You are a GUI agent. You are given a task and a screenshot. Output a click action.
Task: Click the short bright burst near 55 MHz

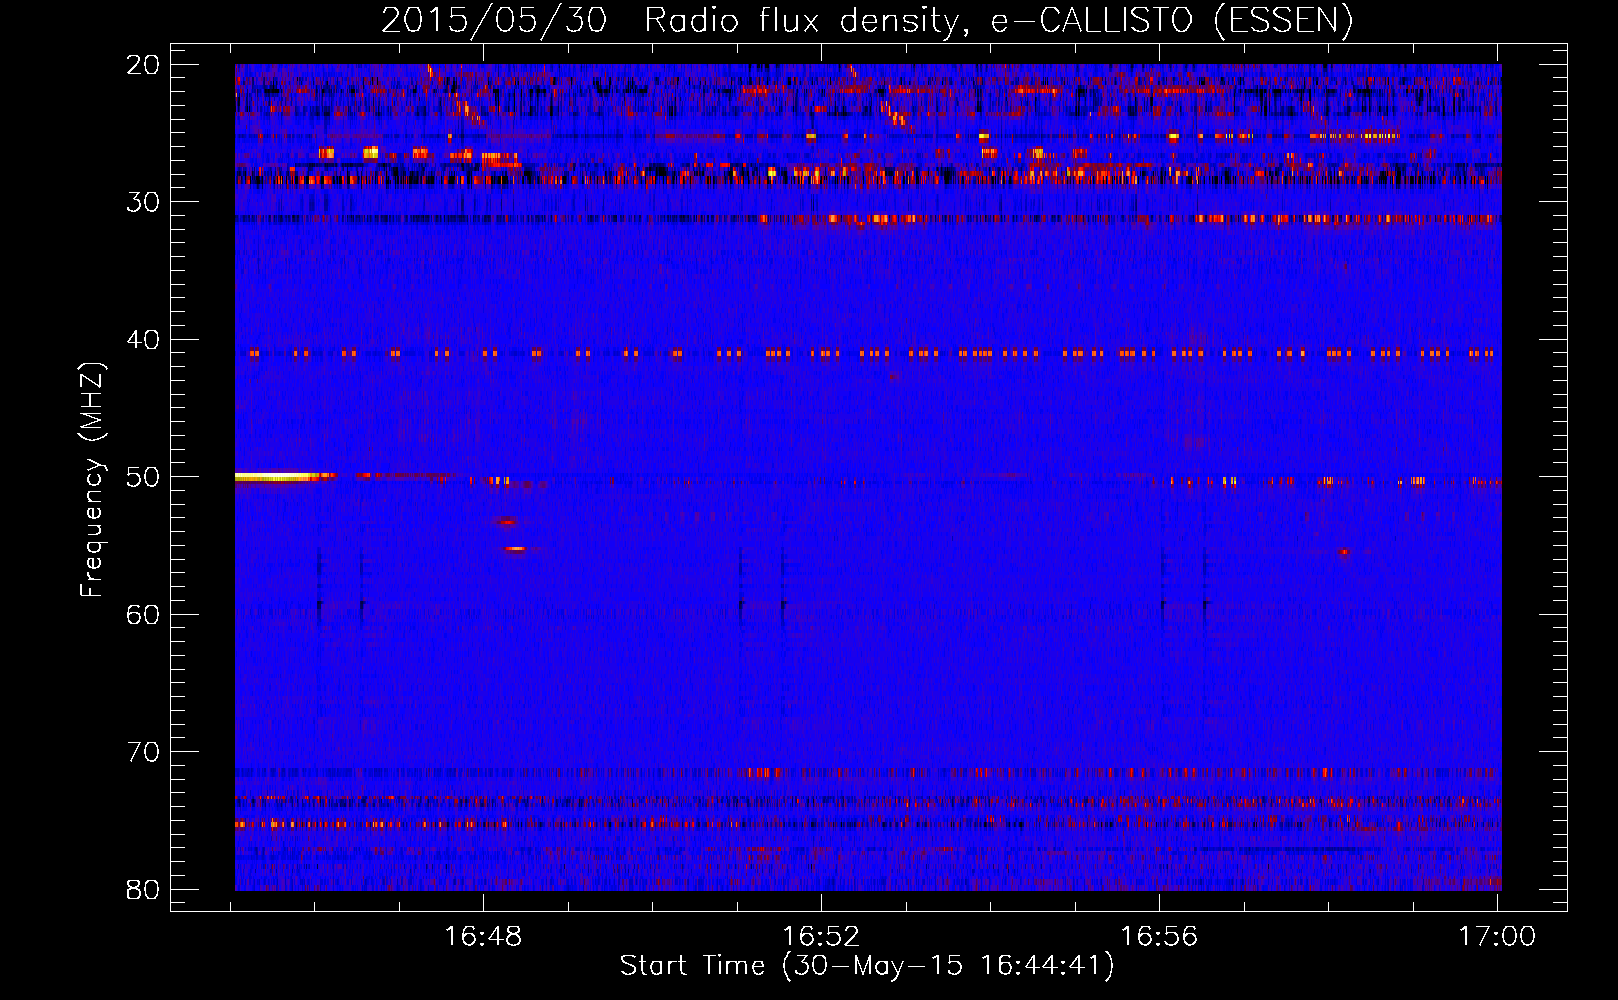[515, 549]
